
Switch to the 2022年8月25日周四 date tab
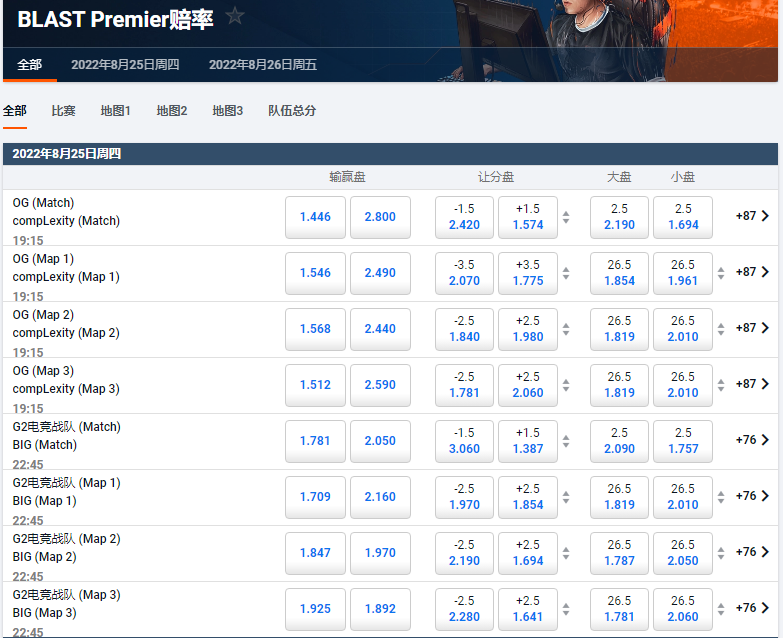(125, 65)
